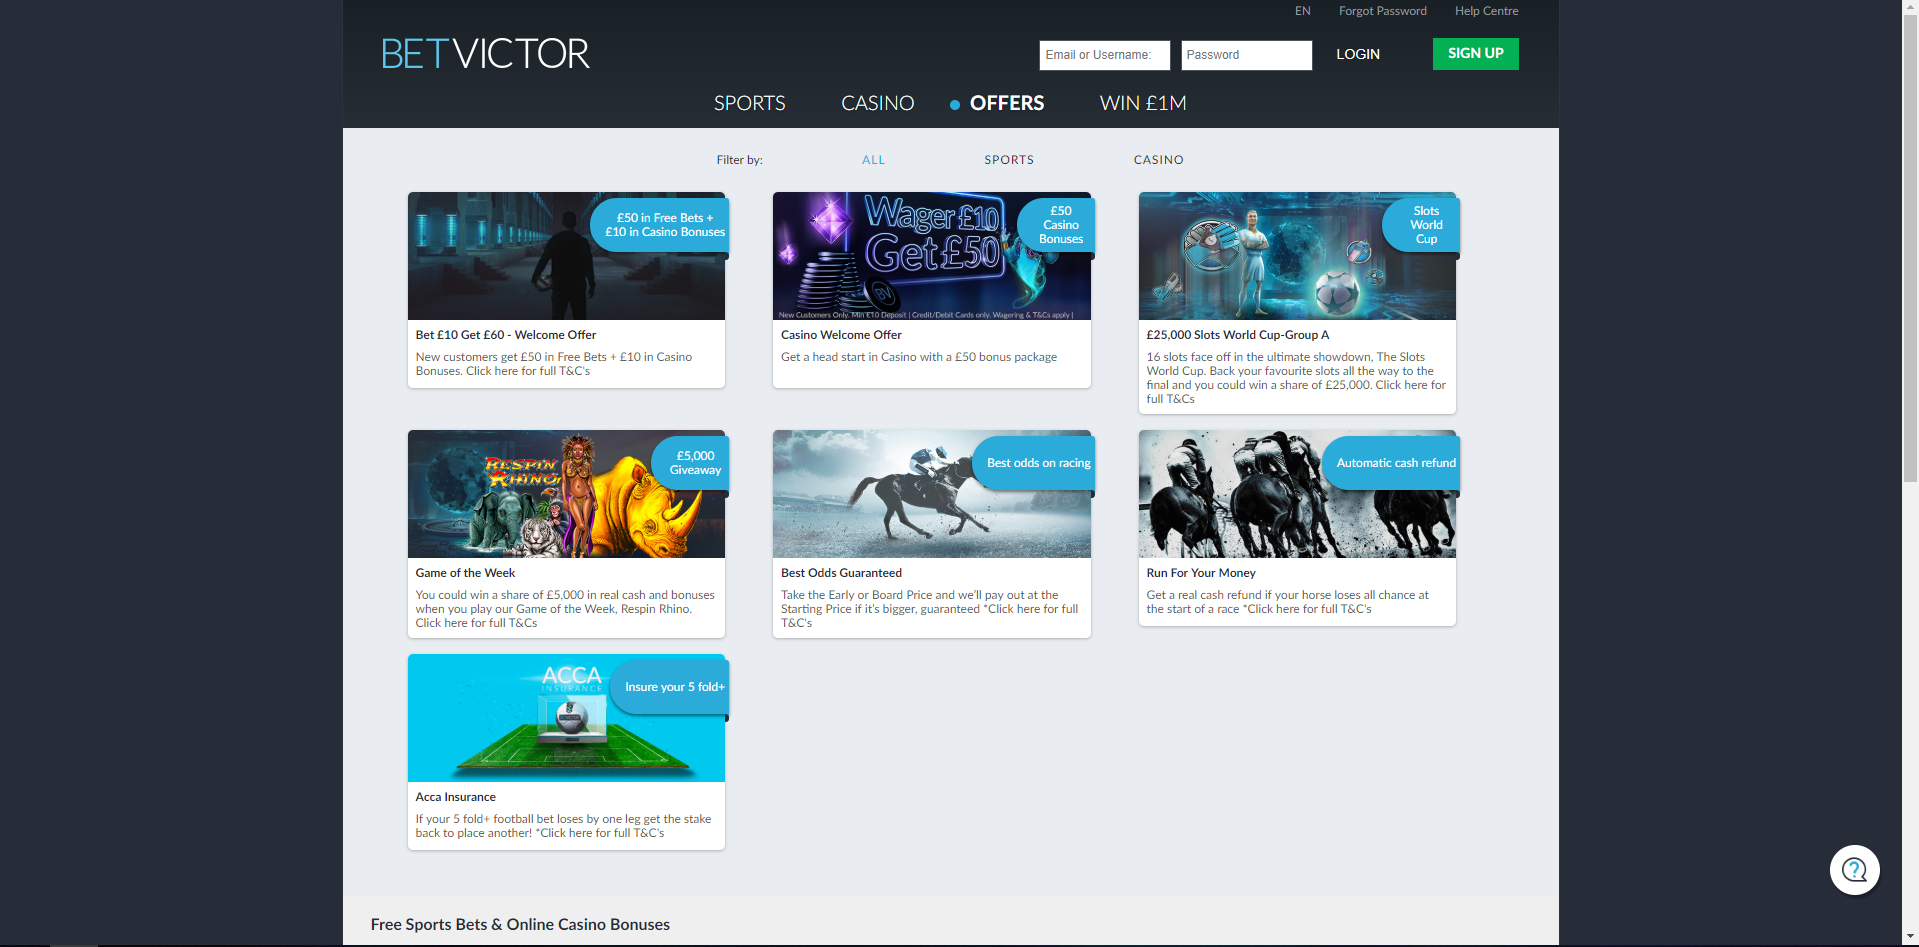Click the "£5,000 Giveaway" badge
Image resolution: width=1919 pixels, height=947 pixels.
tap(694, 462)
